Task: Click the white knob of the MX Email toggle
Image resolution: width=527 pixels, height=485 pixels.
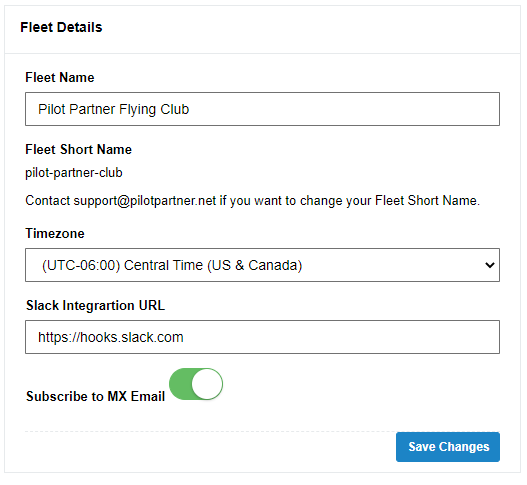Action: (x=207, y=384)
